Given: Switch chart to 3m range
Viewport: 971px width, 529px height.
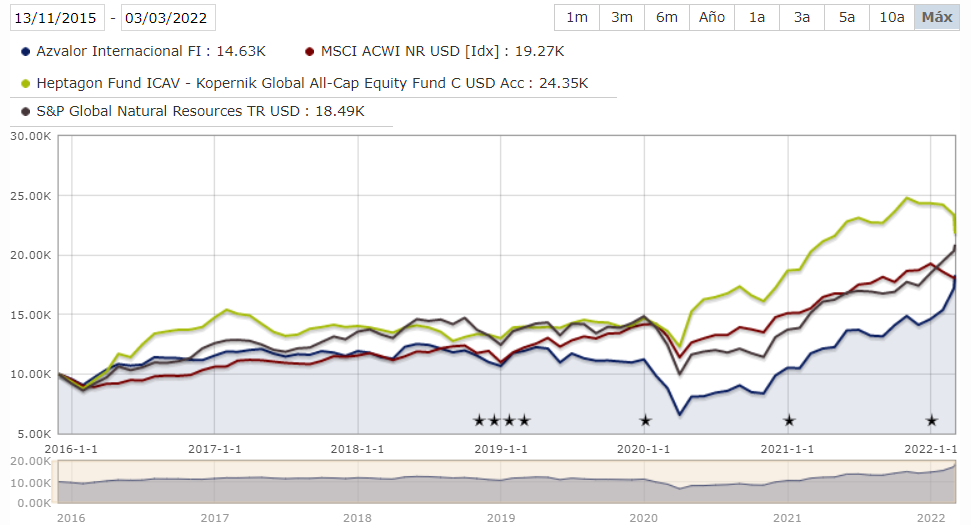Looking at the screenshot, I should [622, 18].
